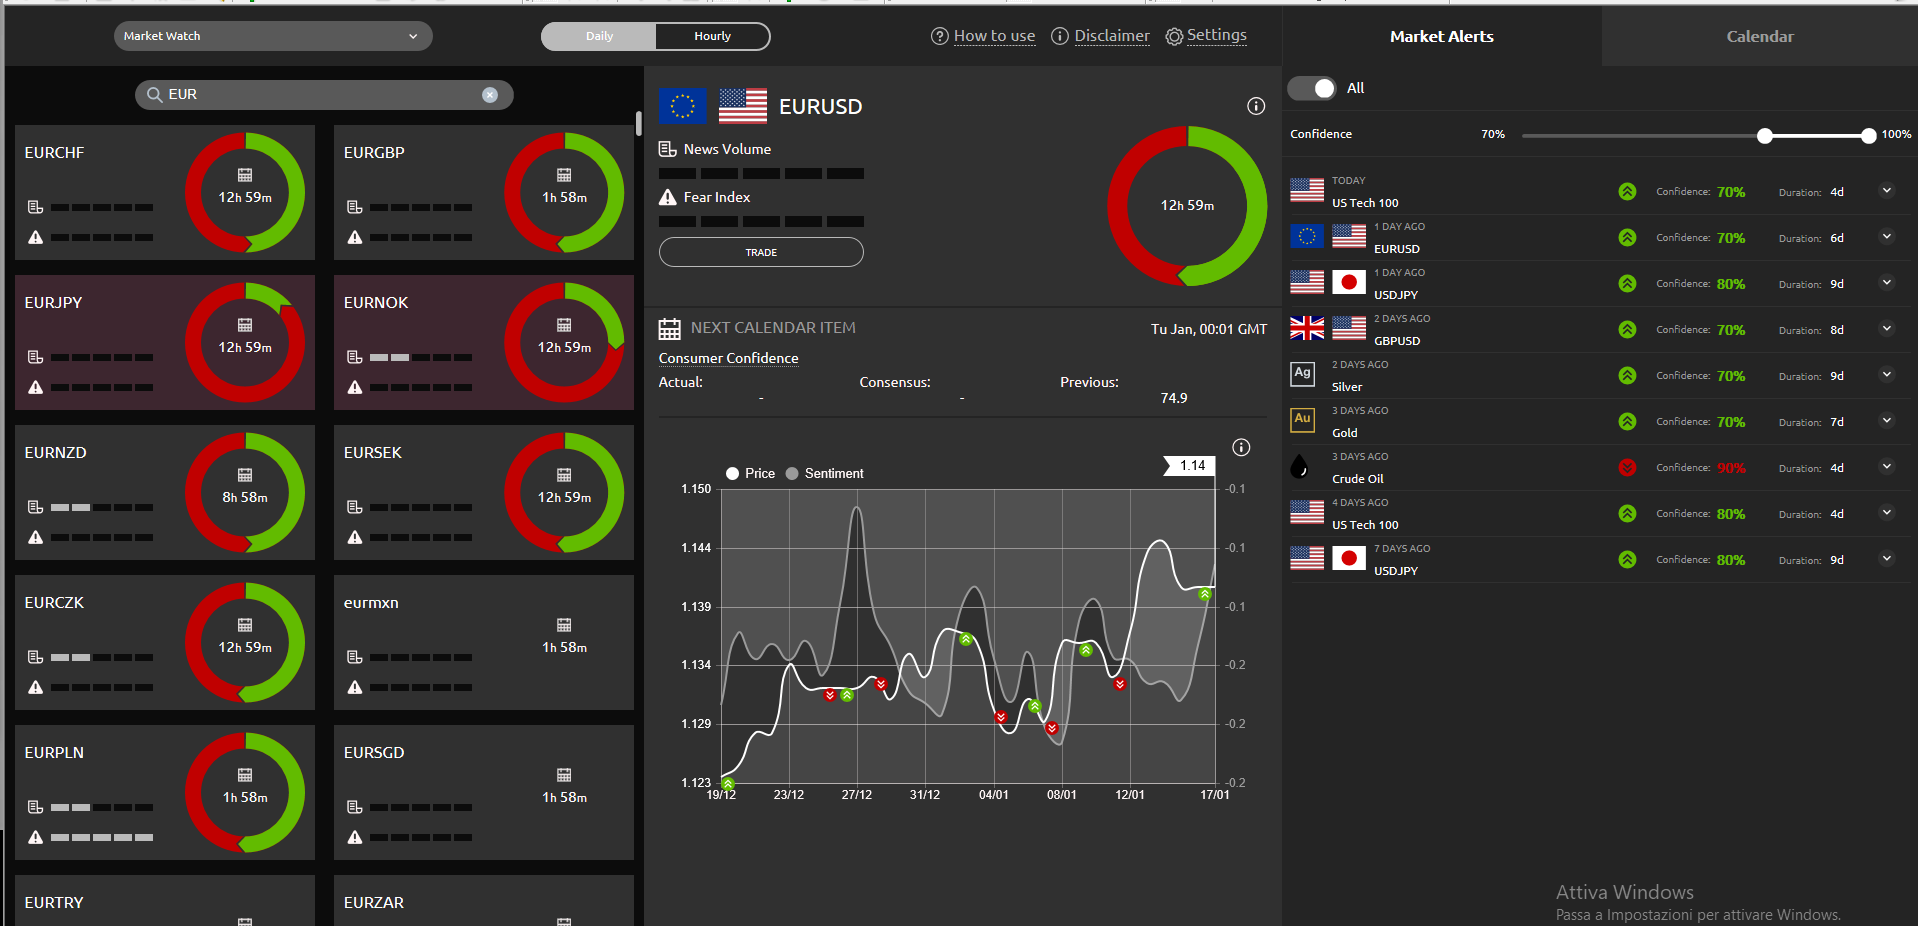The height and width of the screenshot is (926, 1918).
Task: Expand the 1 day ago USDJPY alert
Action: point(1886,283)
